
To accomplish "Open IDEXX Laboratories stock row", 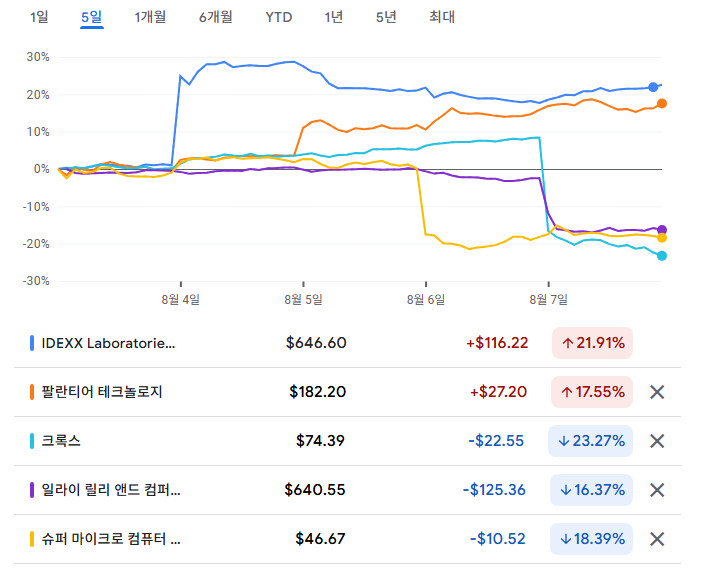I will click(x=347, y=343).
